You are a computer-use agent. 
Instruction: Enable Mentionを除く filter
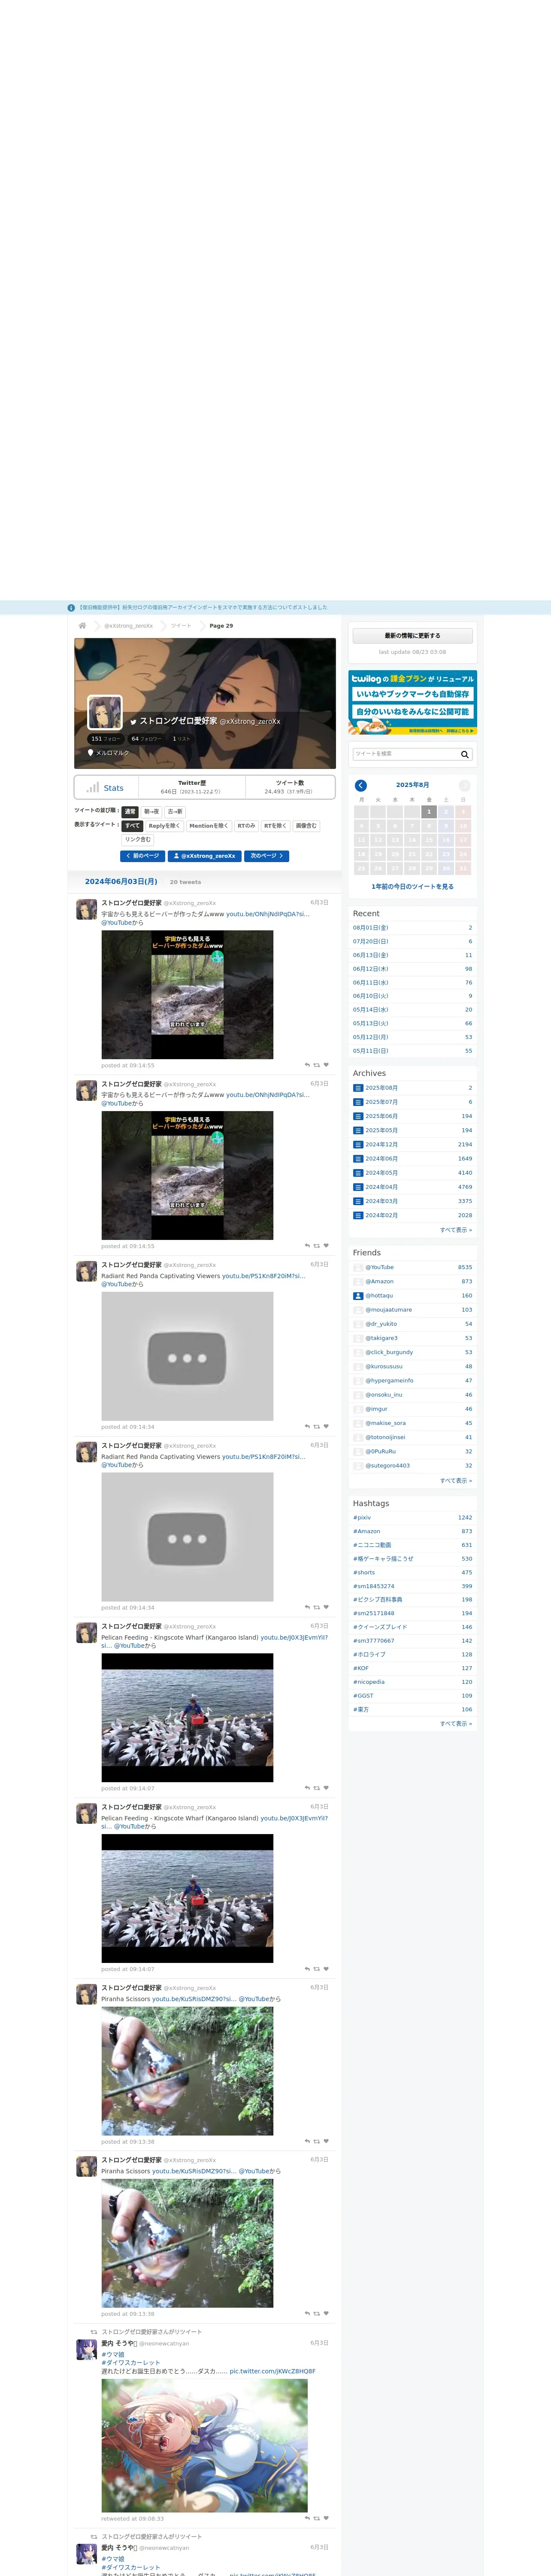(209, 826)
